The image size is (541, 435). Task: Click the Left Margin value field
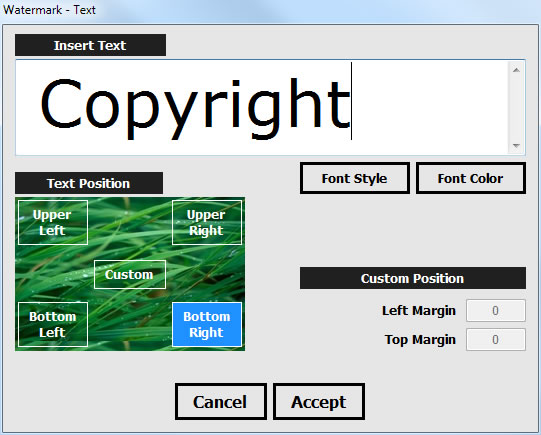click(496, 310)
